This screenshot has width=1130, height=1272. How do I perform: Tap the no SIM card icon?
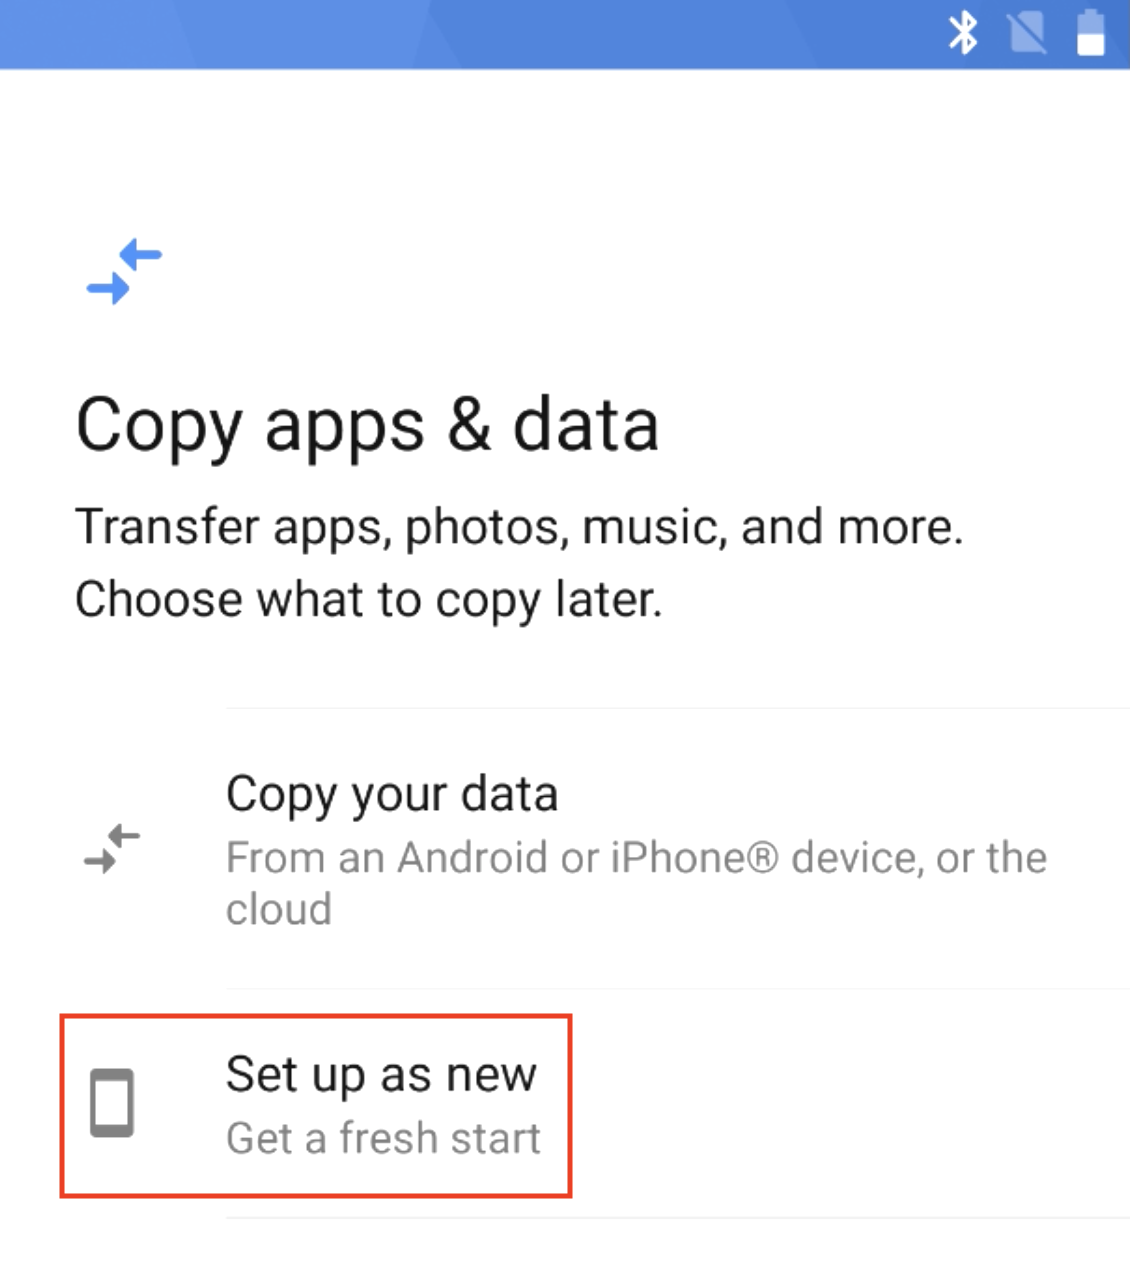(x=1027, y=33)
